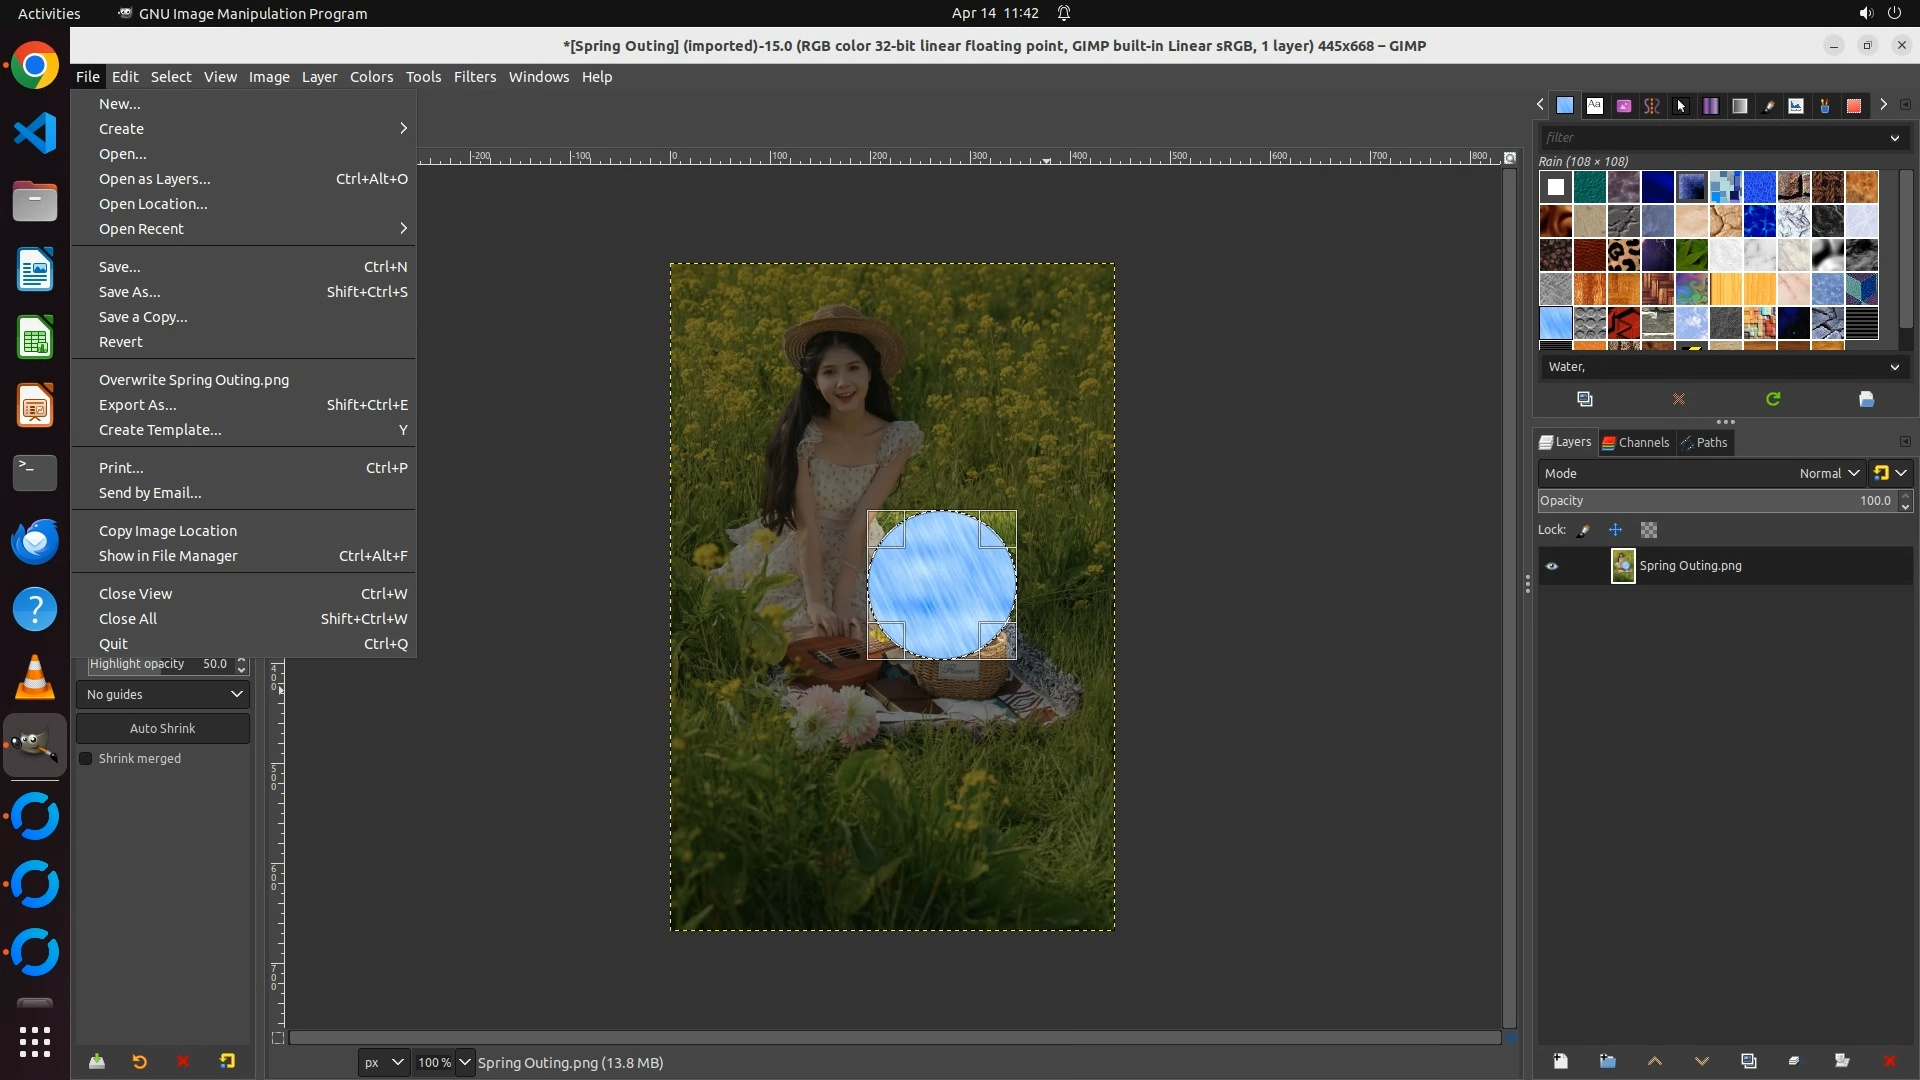
Task: Toggle visibility of Spring Outing.png layer
Action: click(x=1552, y=566)
